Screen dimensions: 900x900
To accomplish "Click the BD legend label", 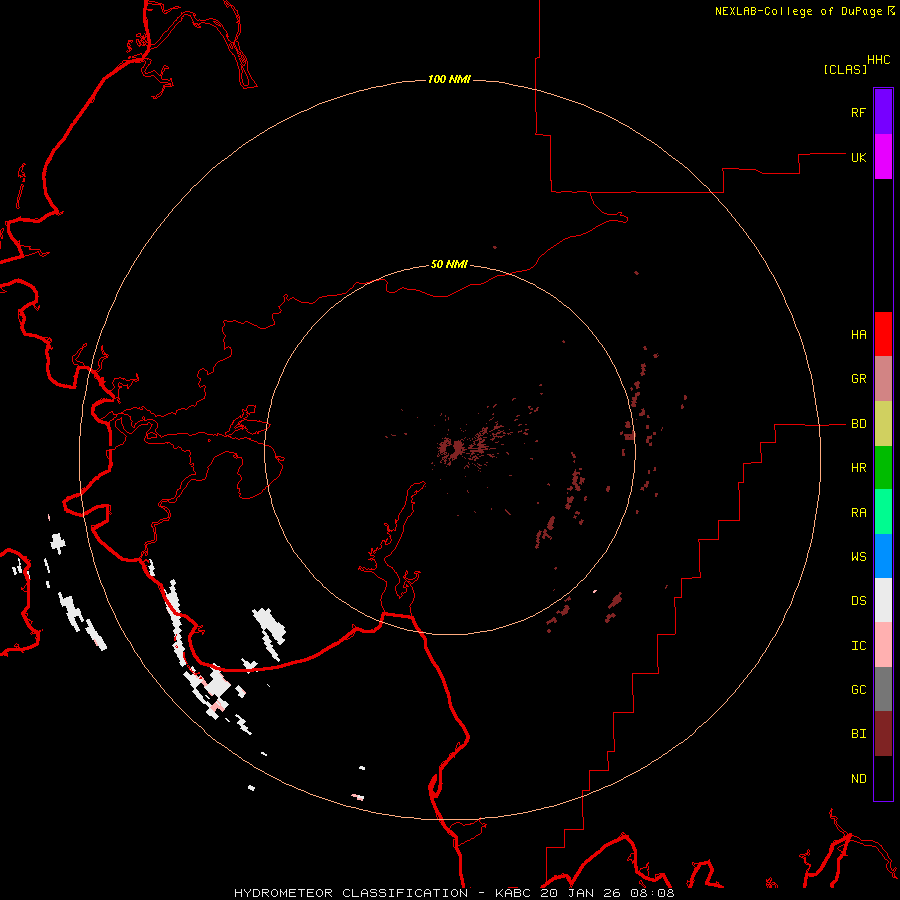I will coord(858,424).
